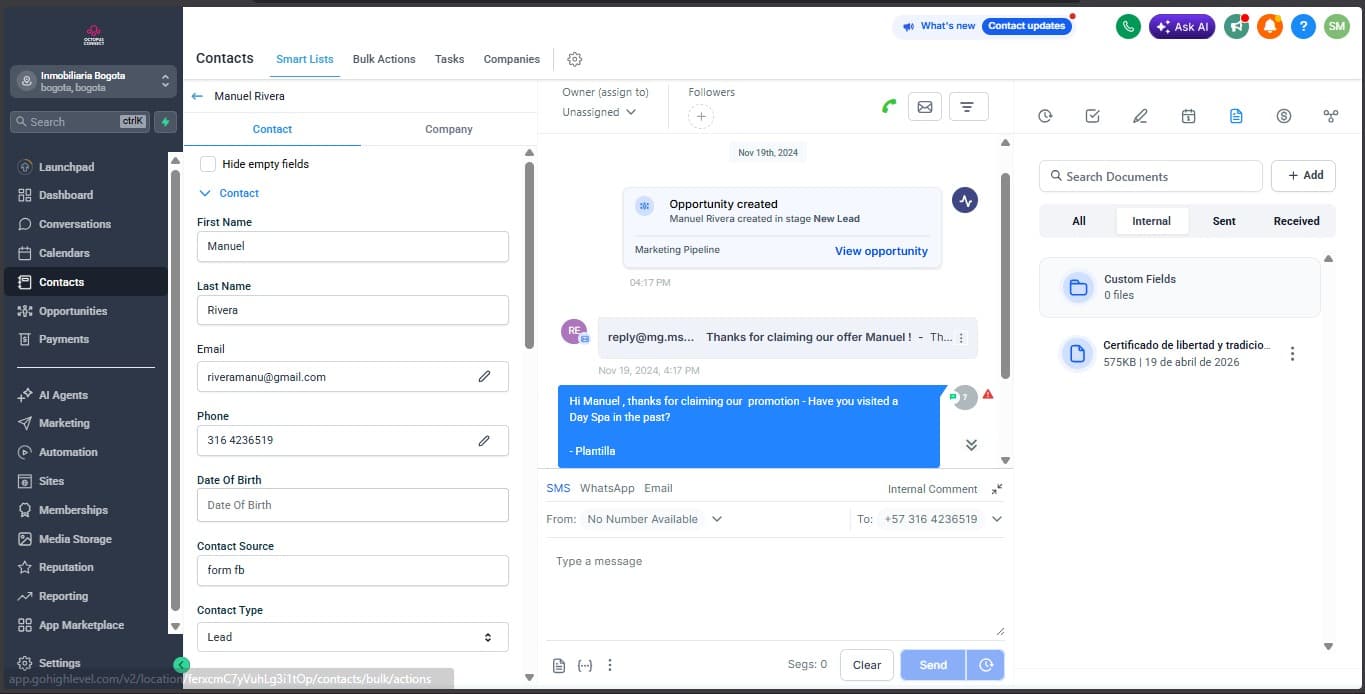Viewport: 1365px width, 694px height.
Task: Click the Add button in Documents panel
Action: 1303,175
